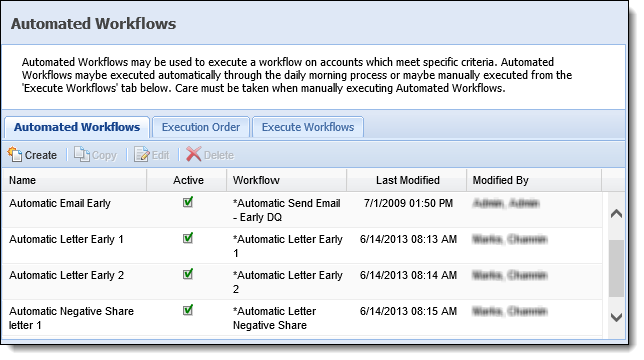Select the Automatic Email Early row name
Viewport: 644px width, 360px height.
click(x=60, y=203)
